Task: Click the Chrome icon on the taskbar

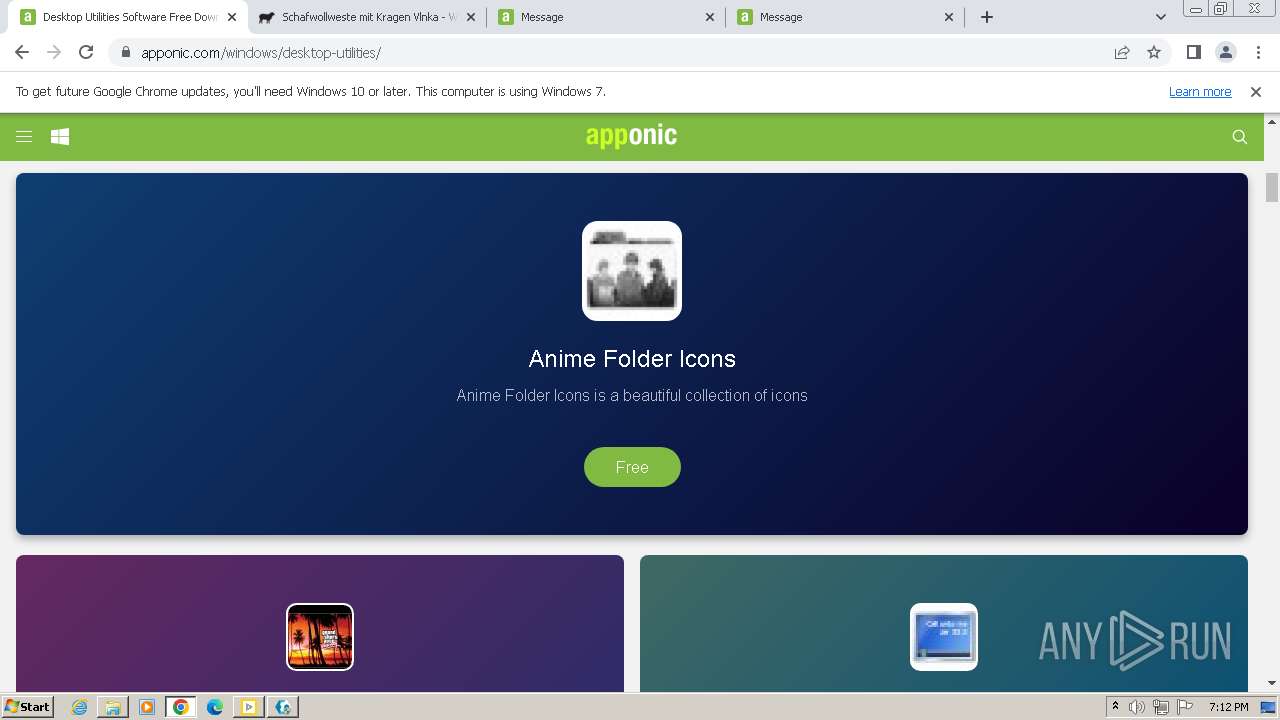Action: click(x=181, y=707)
